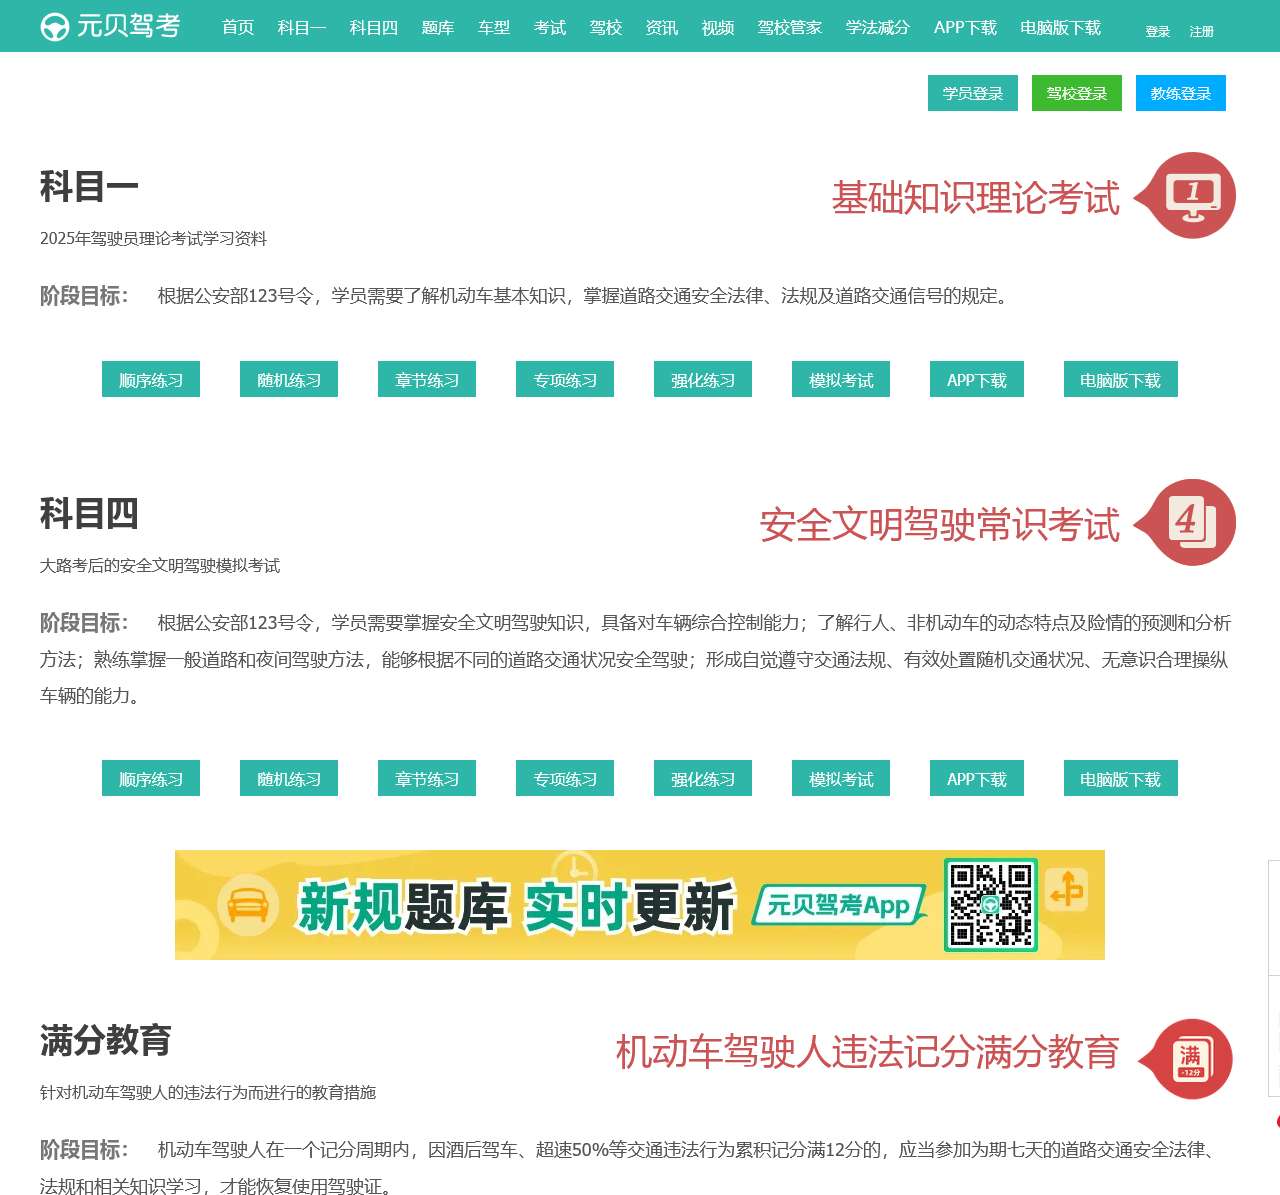Start 顺序练习 under 科目一

[x=150, y=379]
